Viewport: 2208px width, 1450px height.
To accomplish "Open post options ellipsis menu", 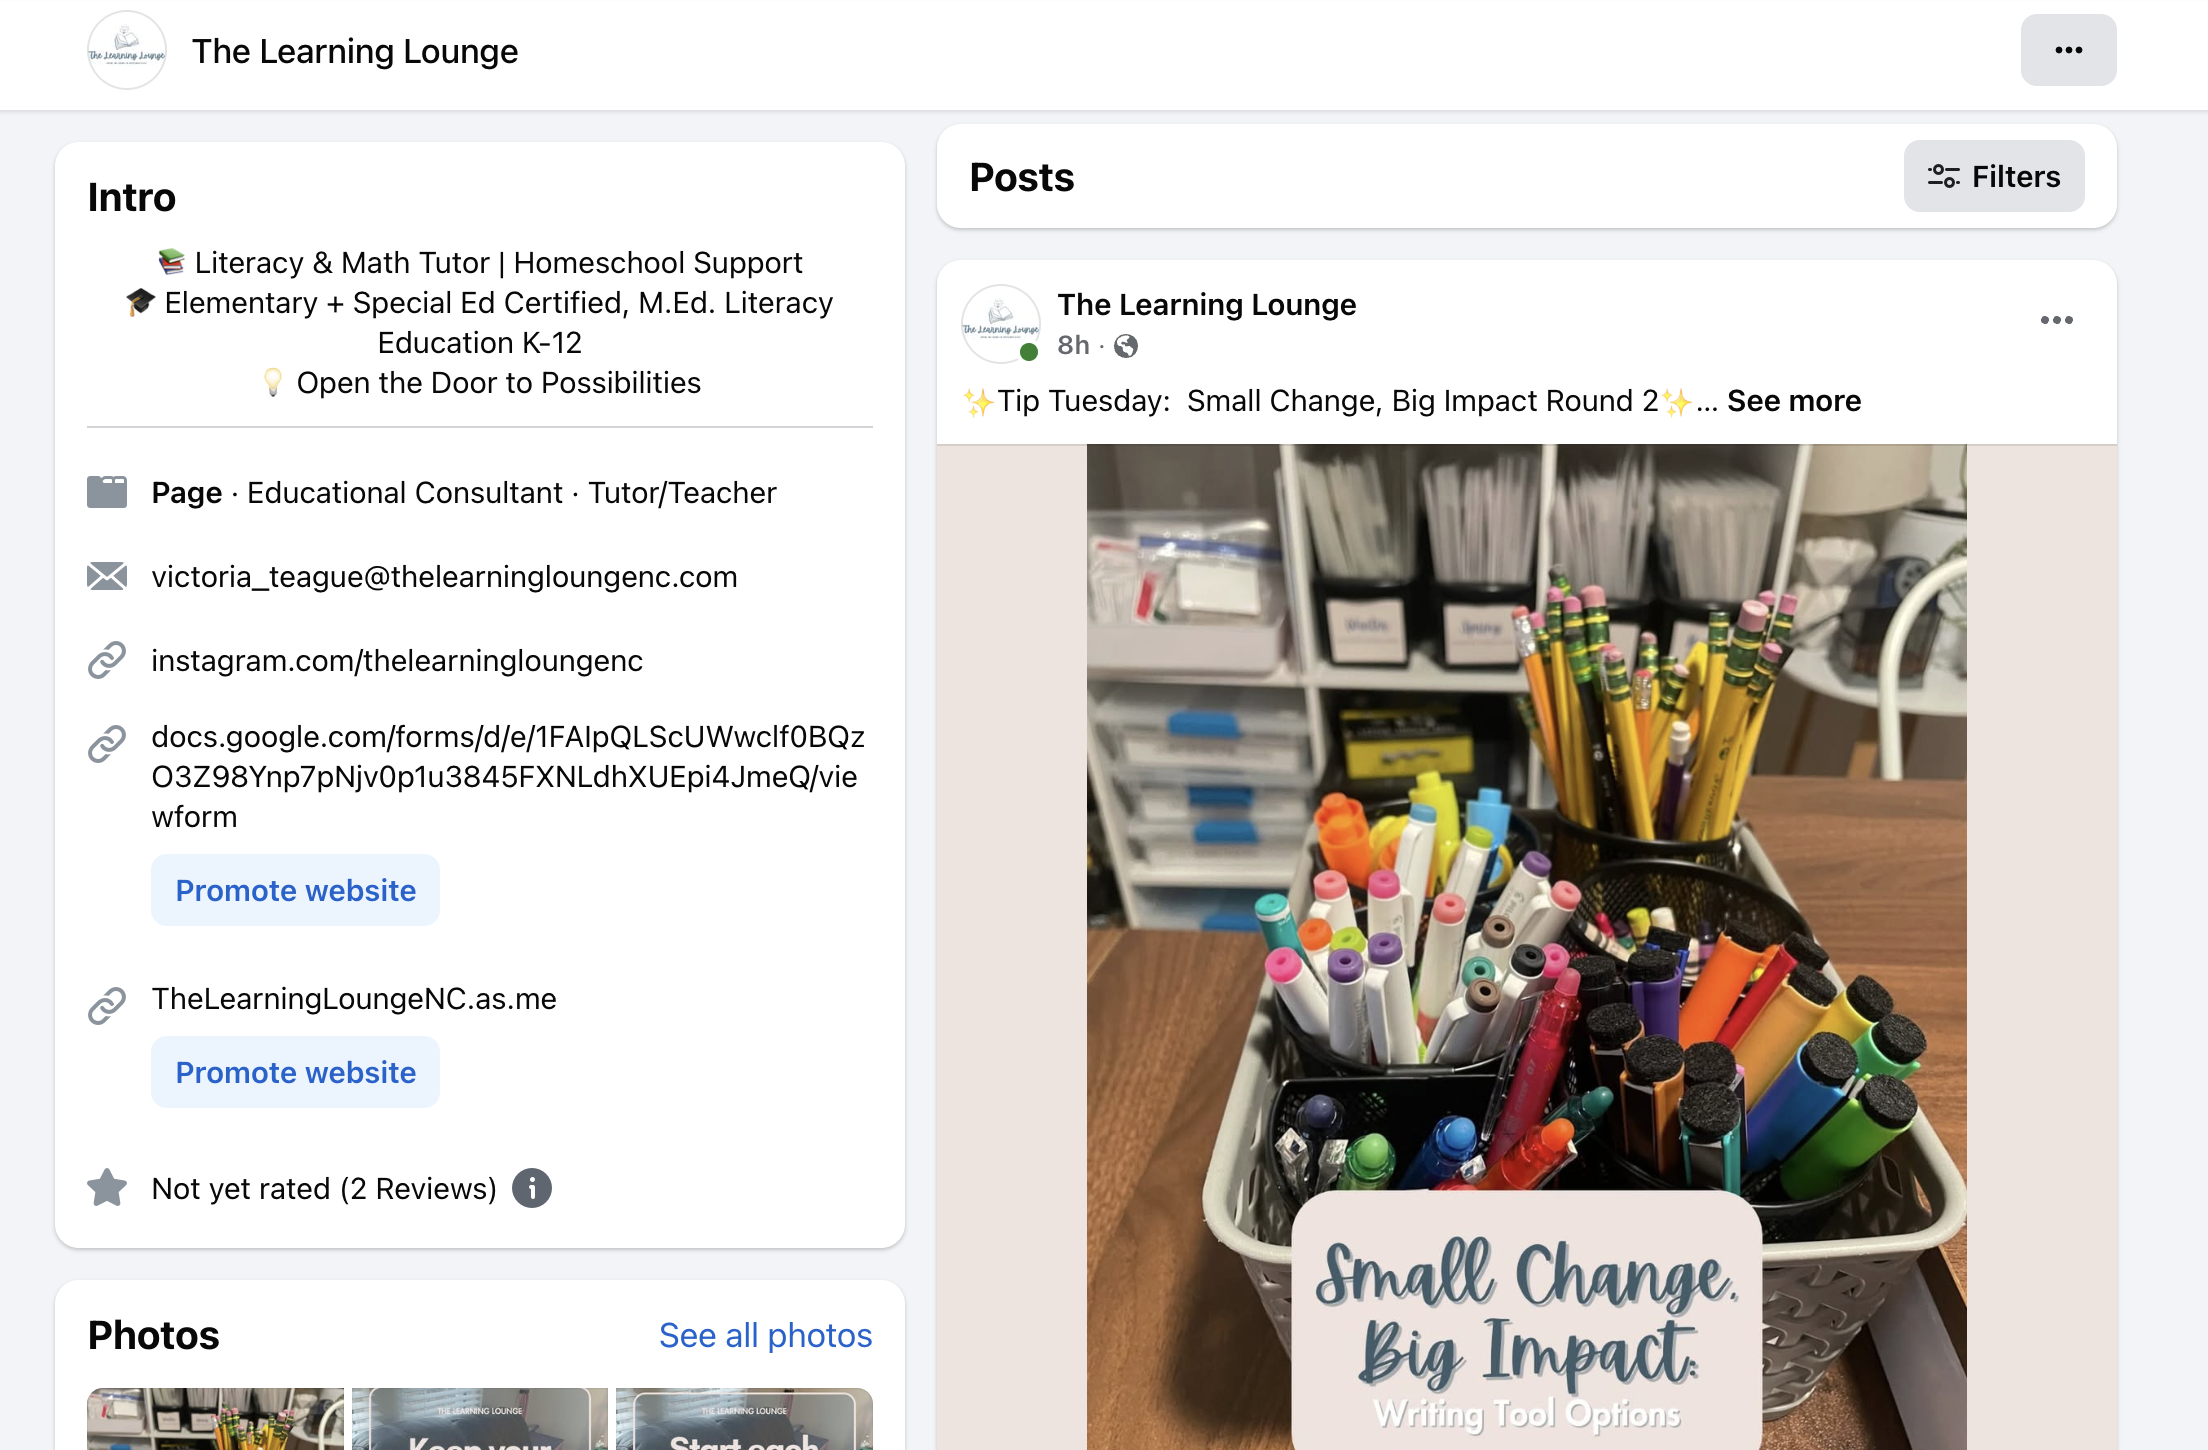I will [2056, 320].
